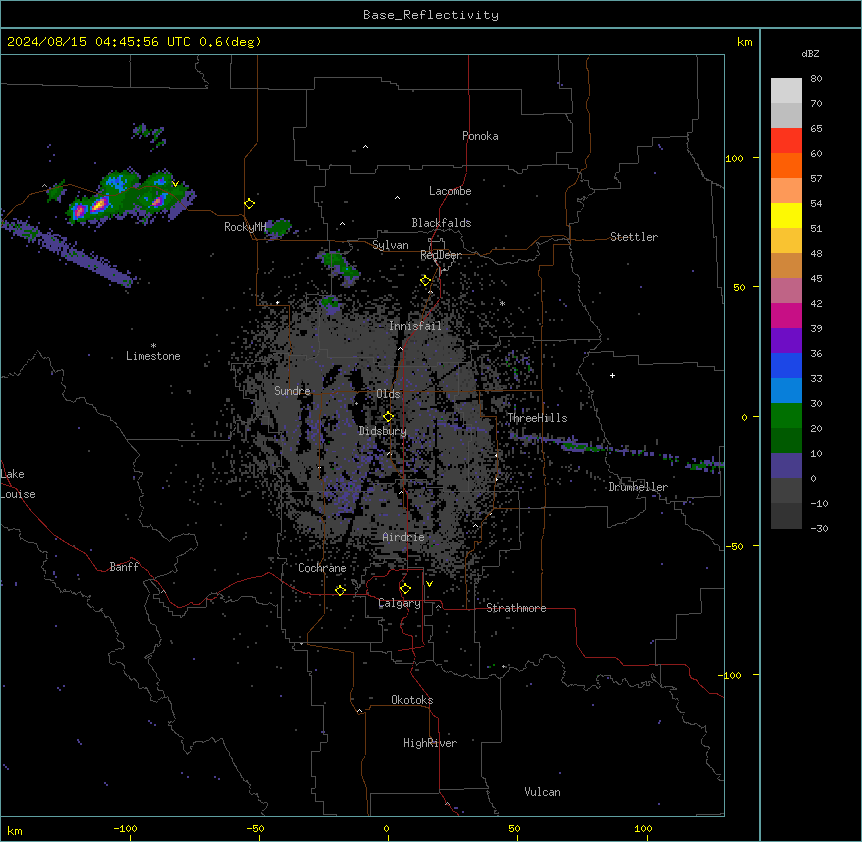Select the Olds city label
This screenshot has width=862, height=842.
tap(388, 394)
